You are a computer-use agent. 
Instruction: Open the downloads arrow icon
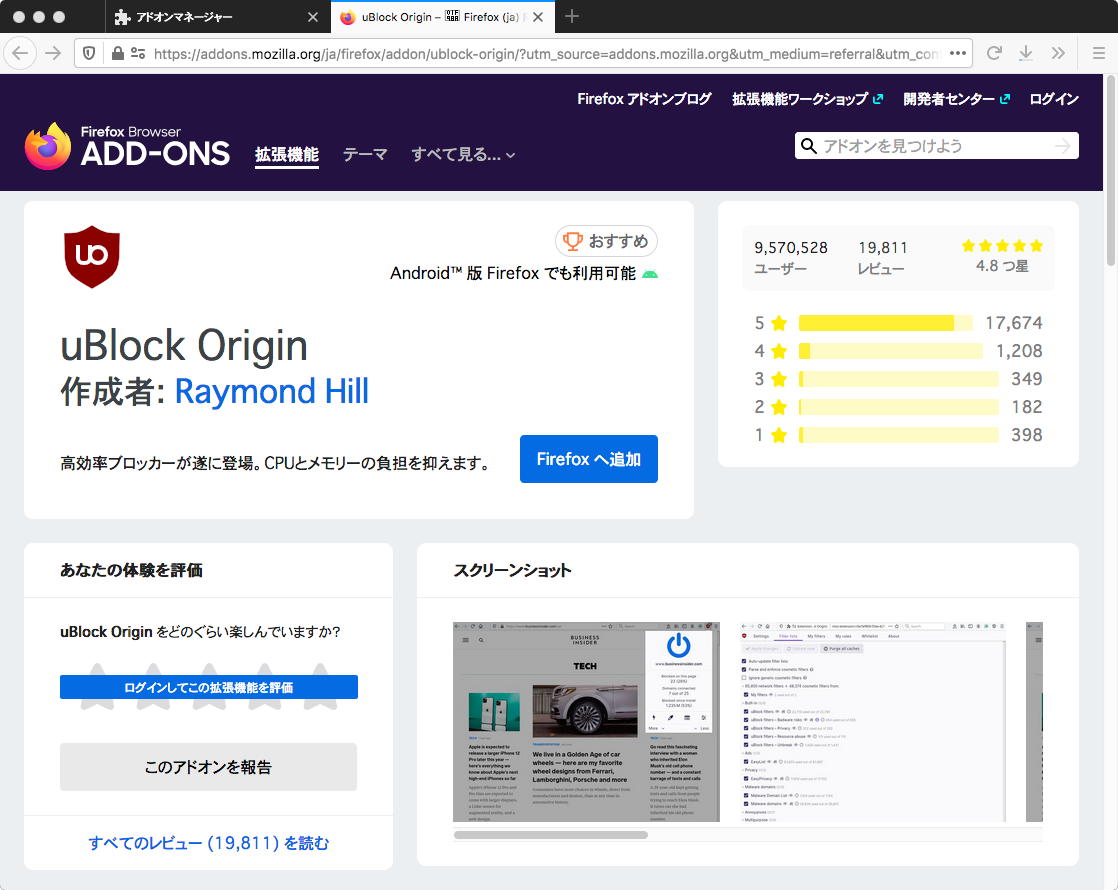1026,53
